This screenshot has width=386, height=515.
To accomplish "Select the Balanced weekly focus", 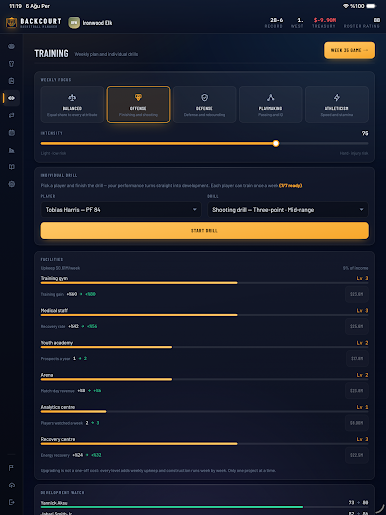I will [x=72, y=104].
